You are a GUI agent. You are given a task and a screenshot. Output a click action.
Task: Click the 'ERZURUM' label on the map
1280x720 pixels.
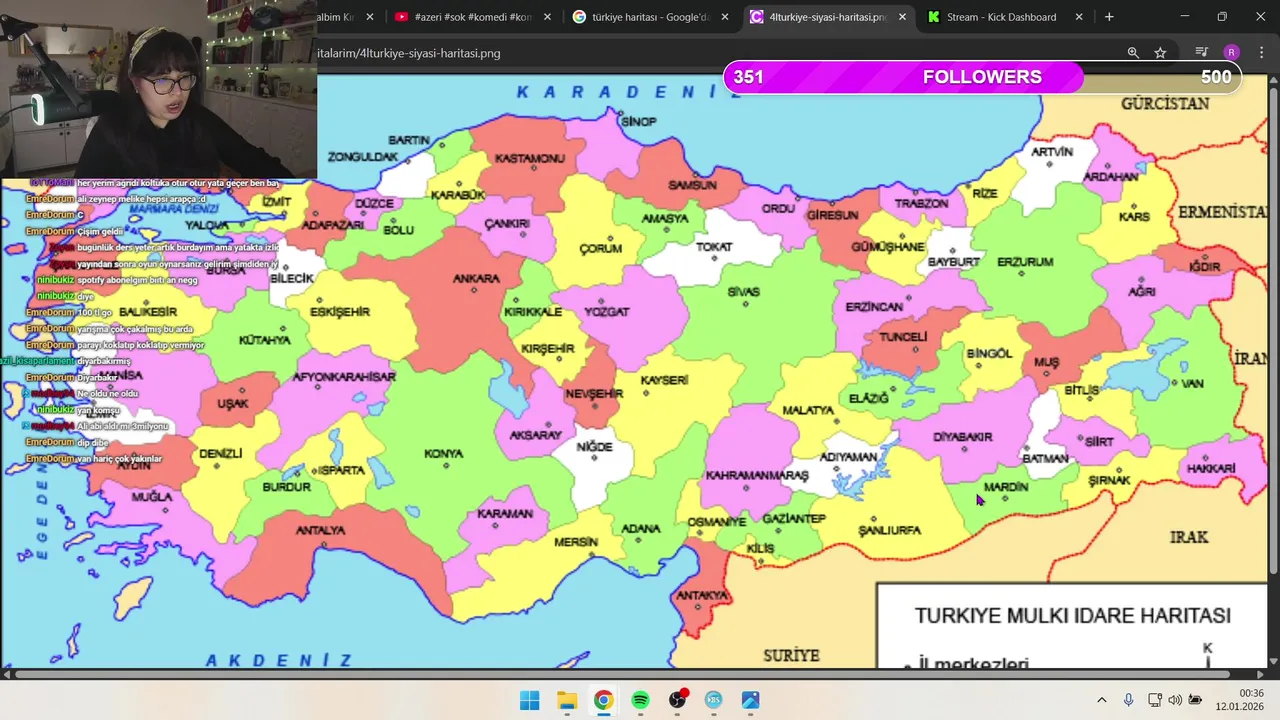click(x=1025, y=262)
